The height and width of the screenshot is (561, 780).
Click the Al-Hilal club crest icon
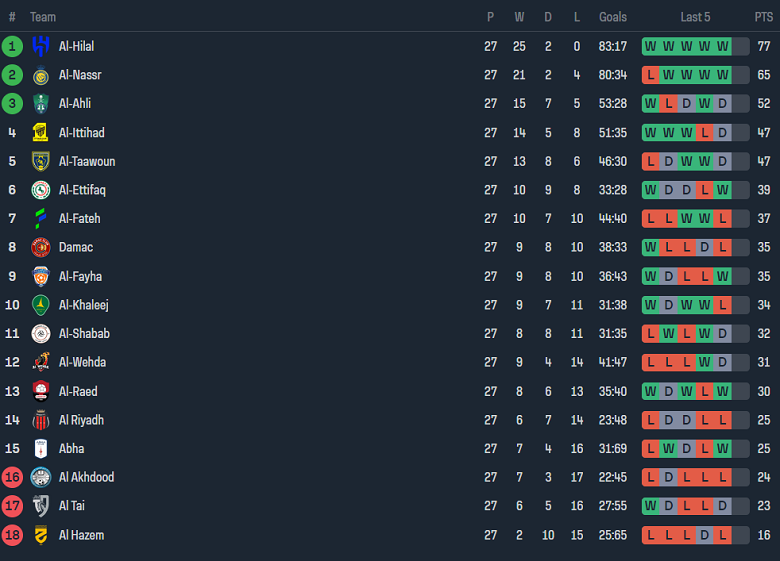(x=41, y=46)
